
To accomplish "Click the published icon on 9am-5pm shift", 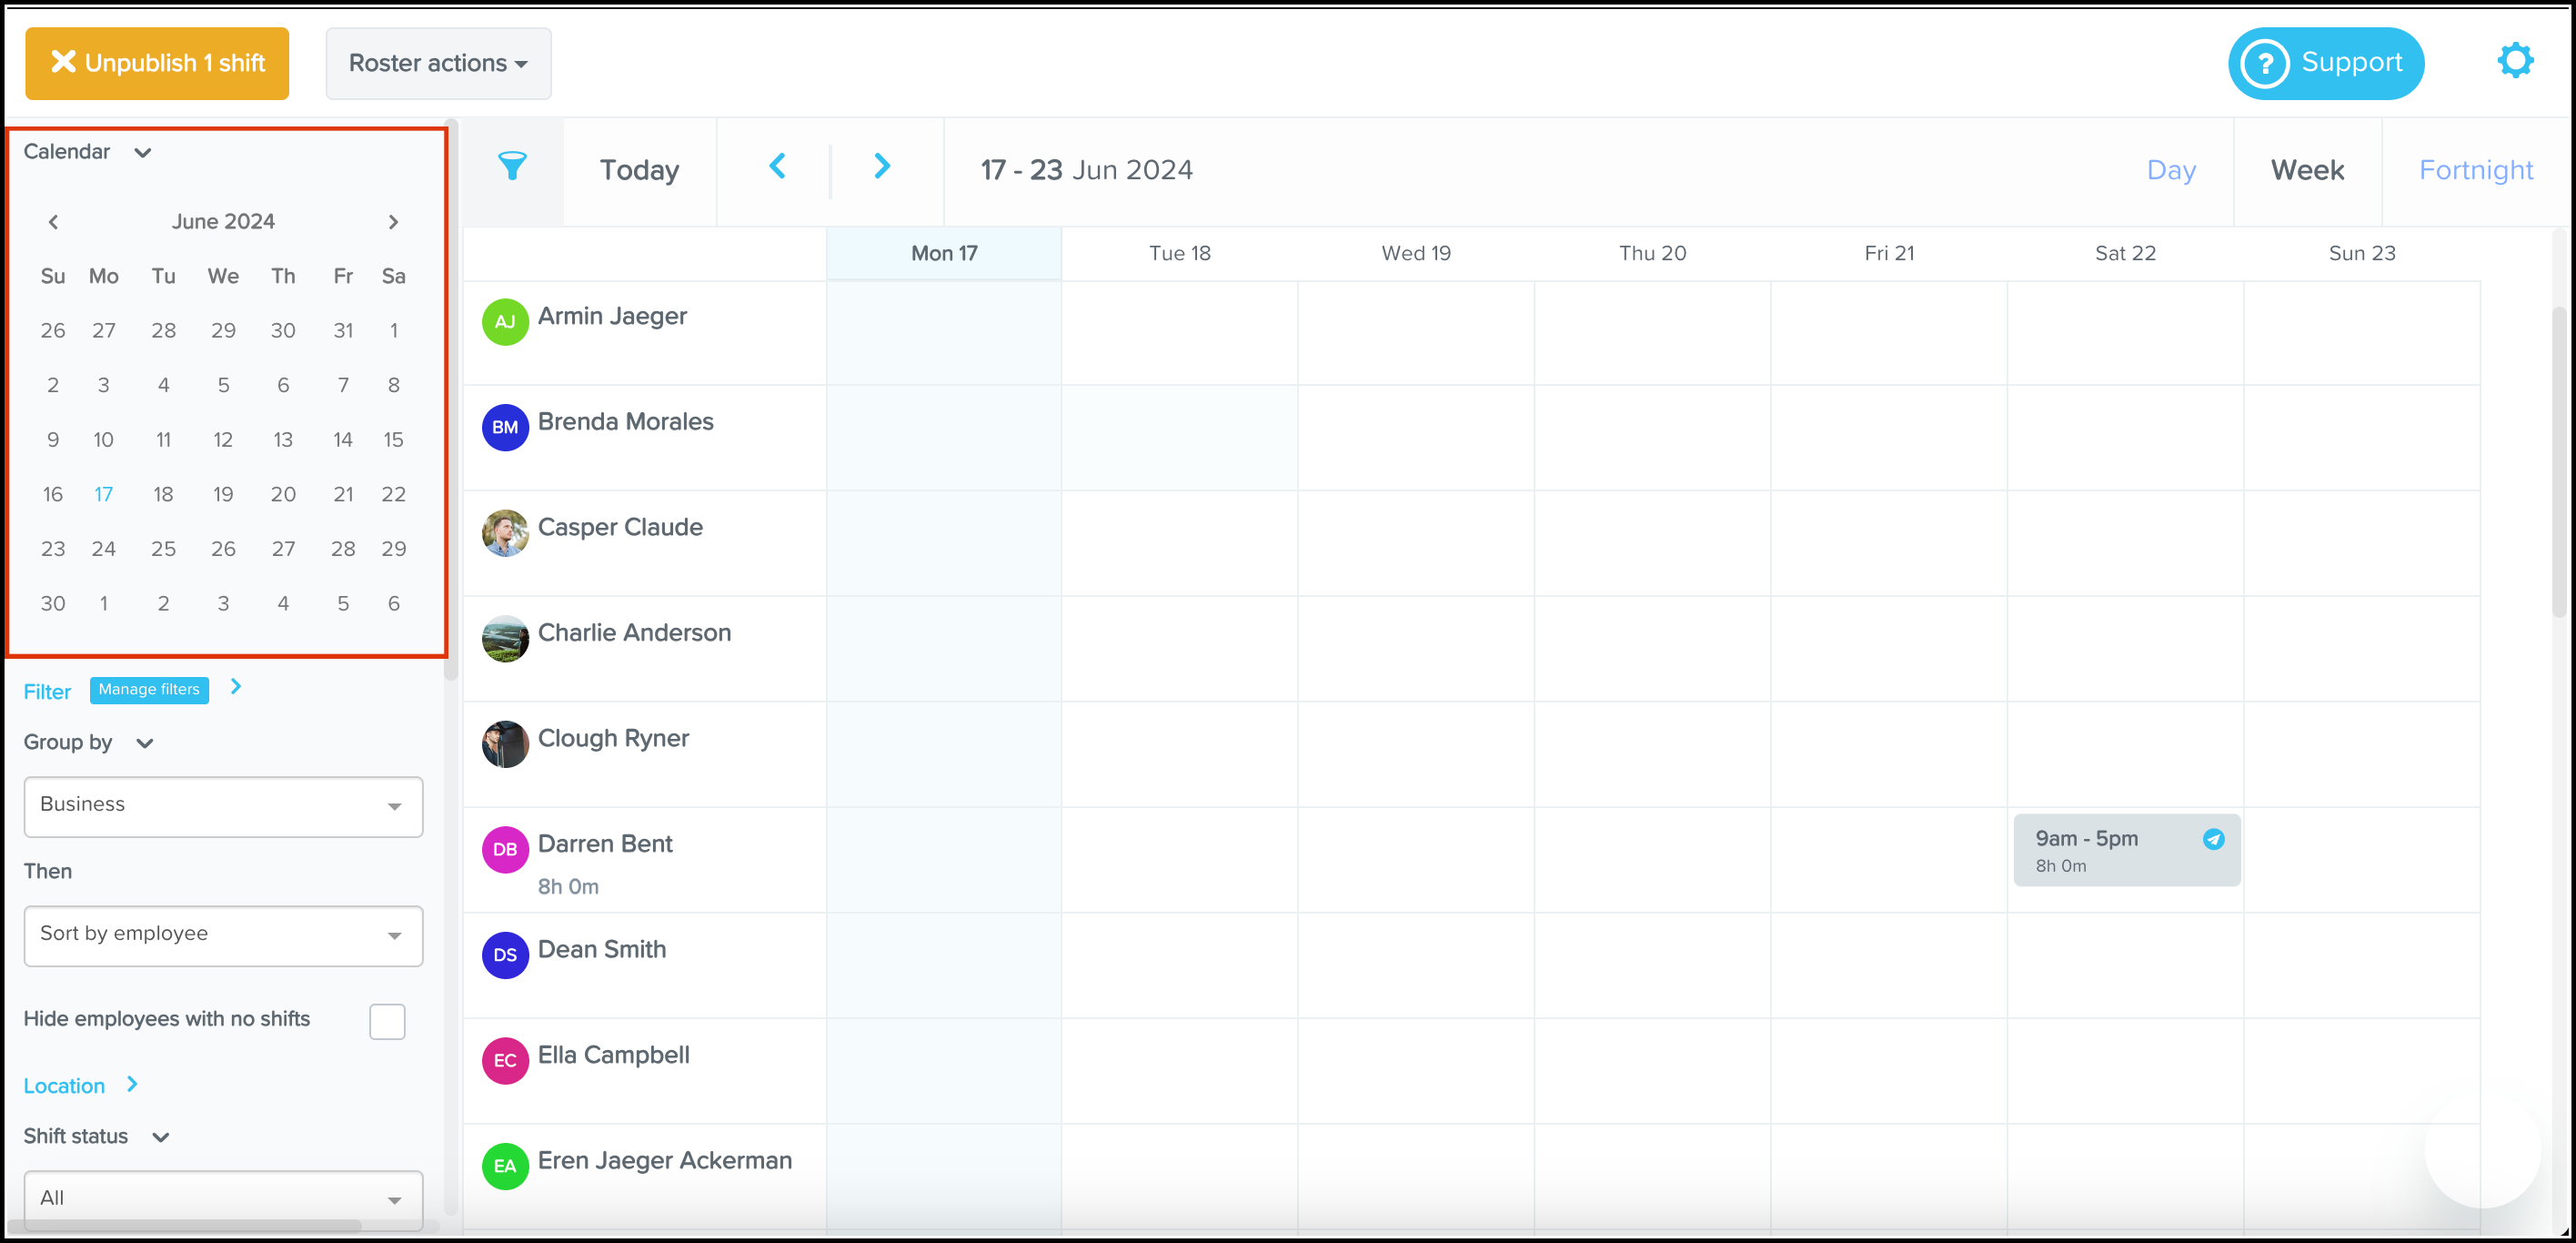I will tap(2213, 839).
